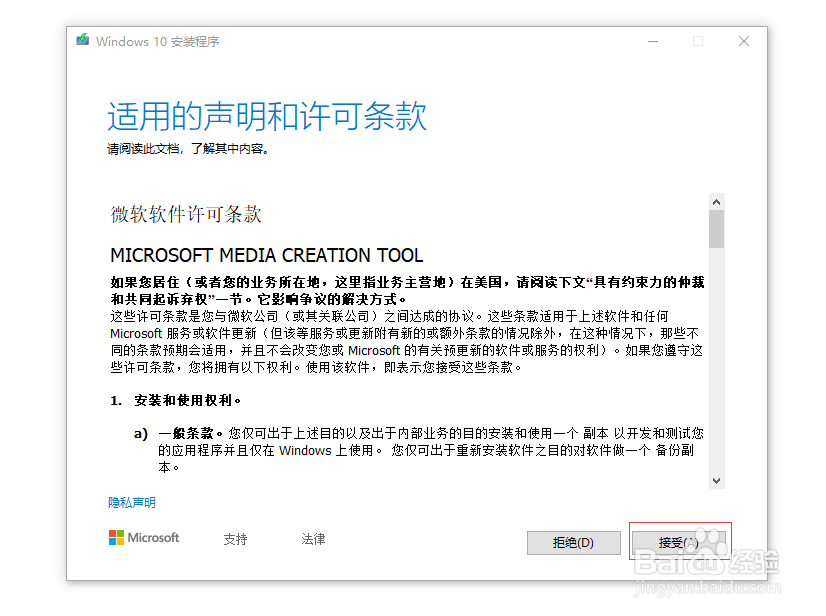The image size is (826, 616).
Task: Click the Accept (接受) button
Action: pos(678,542)
